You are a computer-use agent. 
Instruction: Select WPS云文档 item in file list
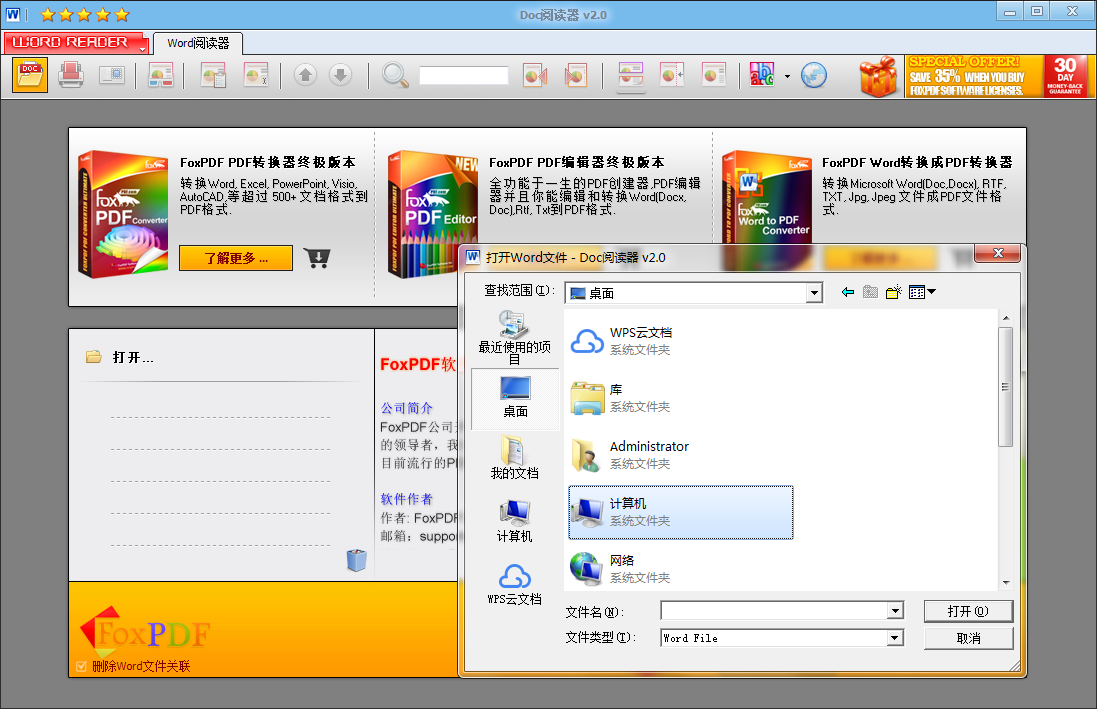coord(680,341)
